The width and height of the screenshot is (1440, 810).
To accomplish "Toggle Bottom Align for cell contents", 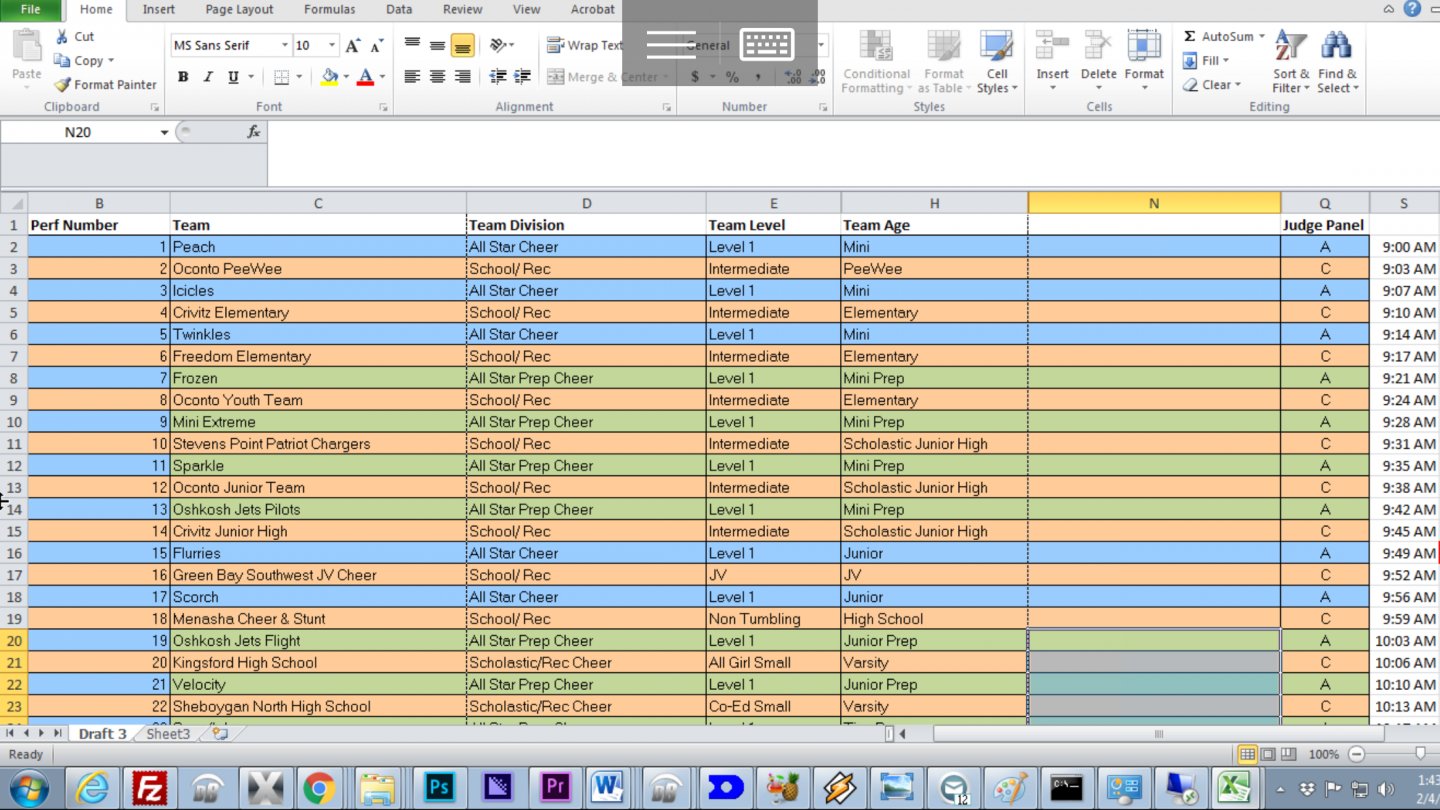I will click(462, 45).
